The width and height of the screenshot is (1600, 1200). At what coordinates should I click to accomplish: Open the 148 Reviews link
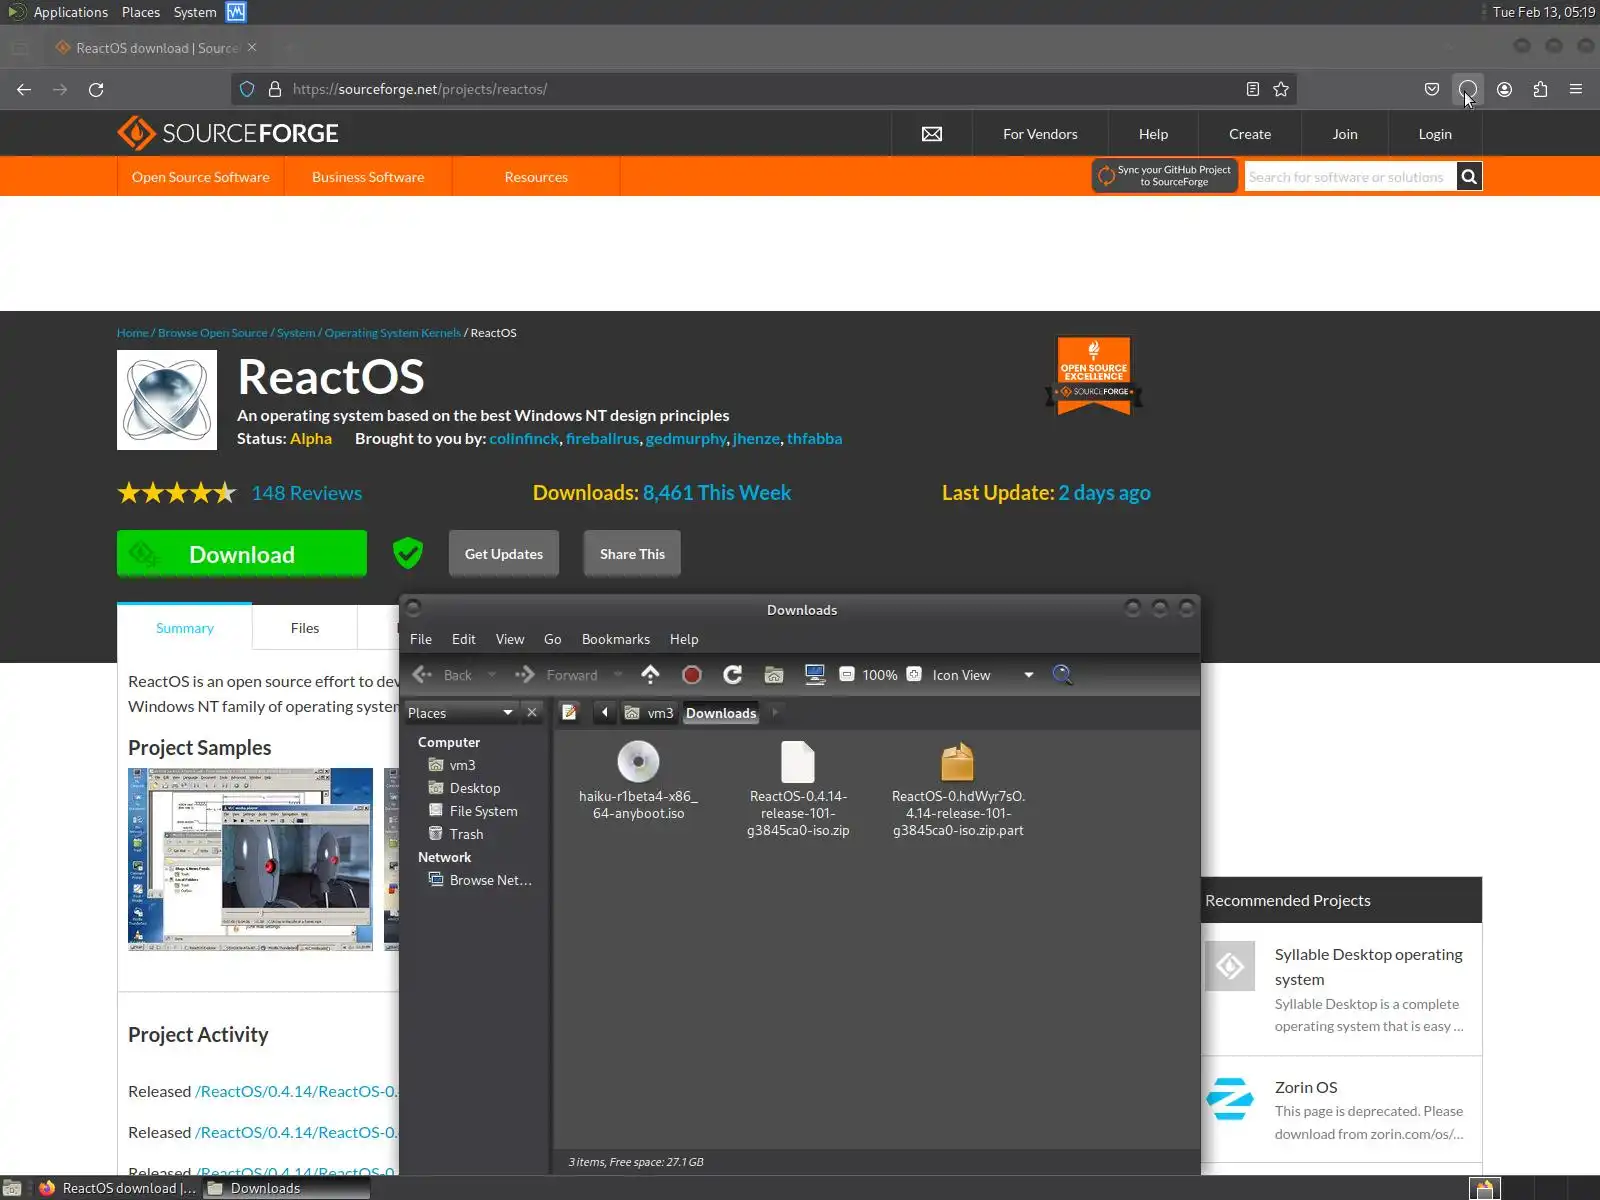click(x=307, y=493)
